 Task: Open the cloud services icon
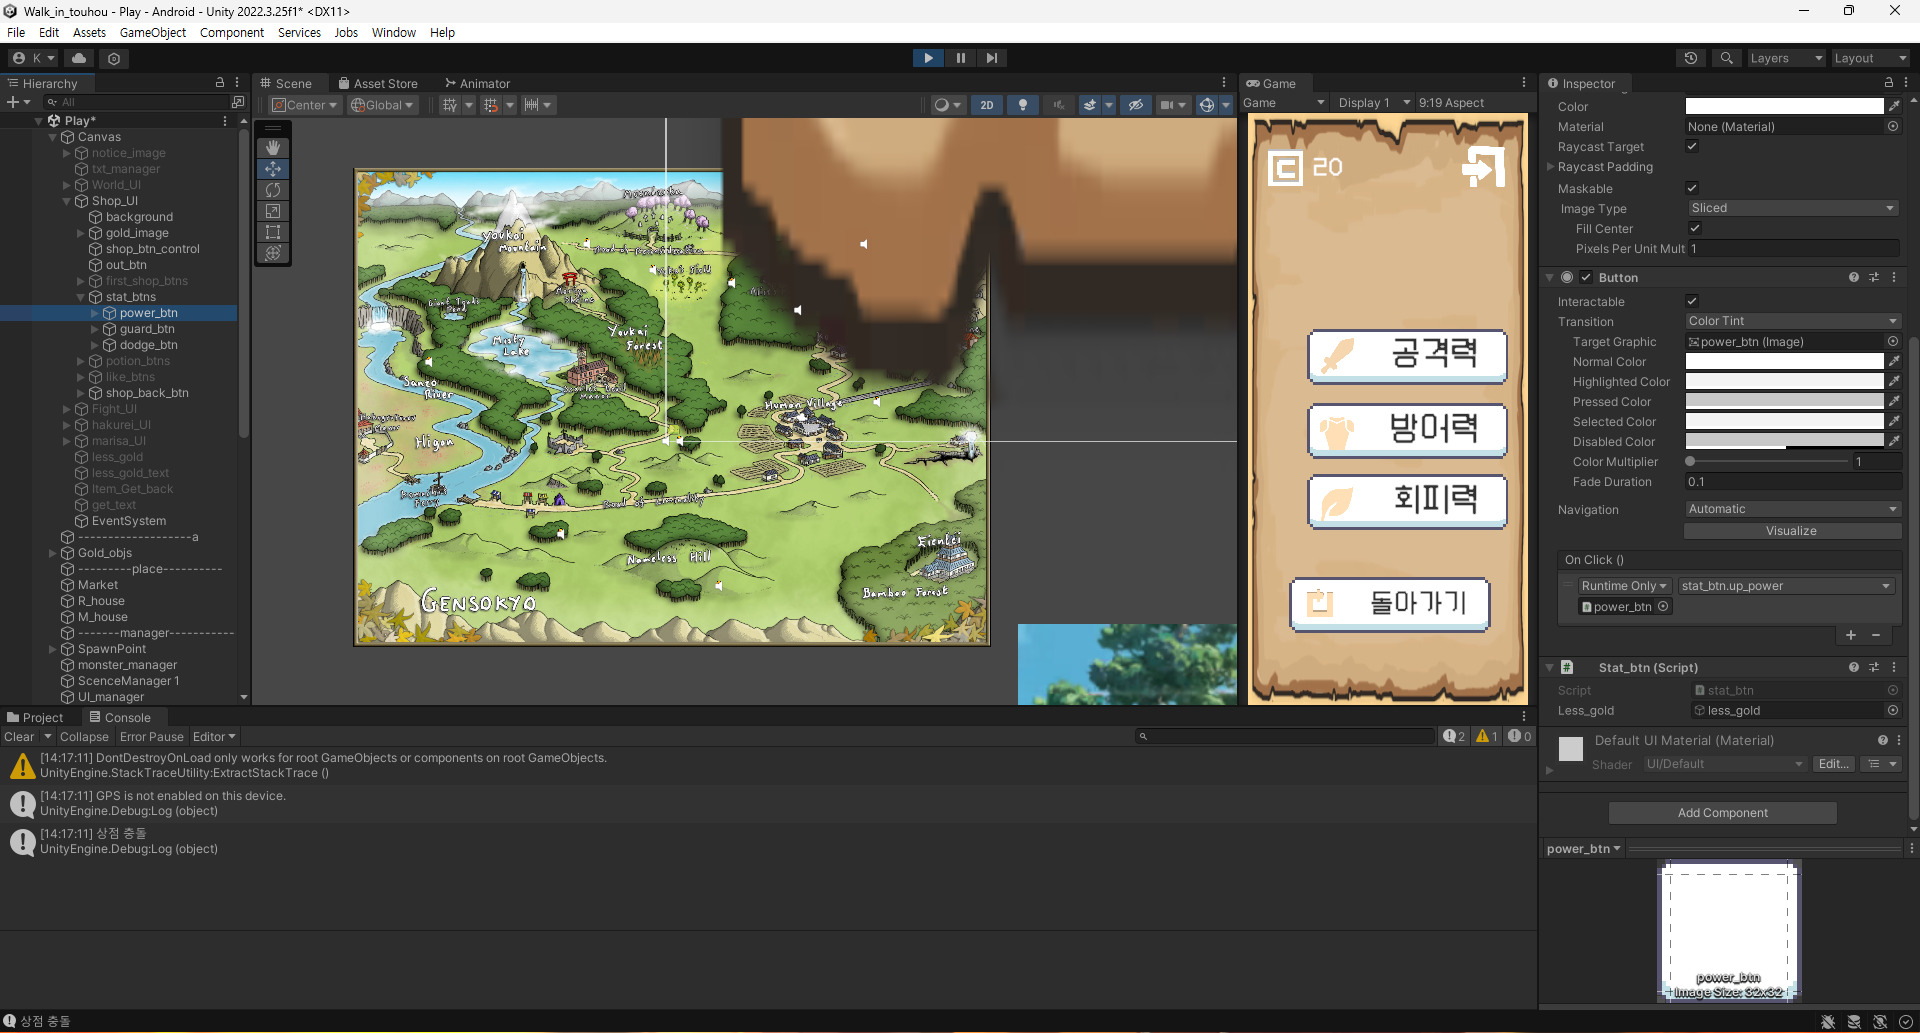[79, 58]
